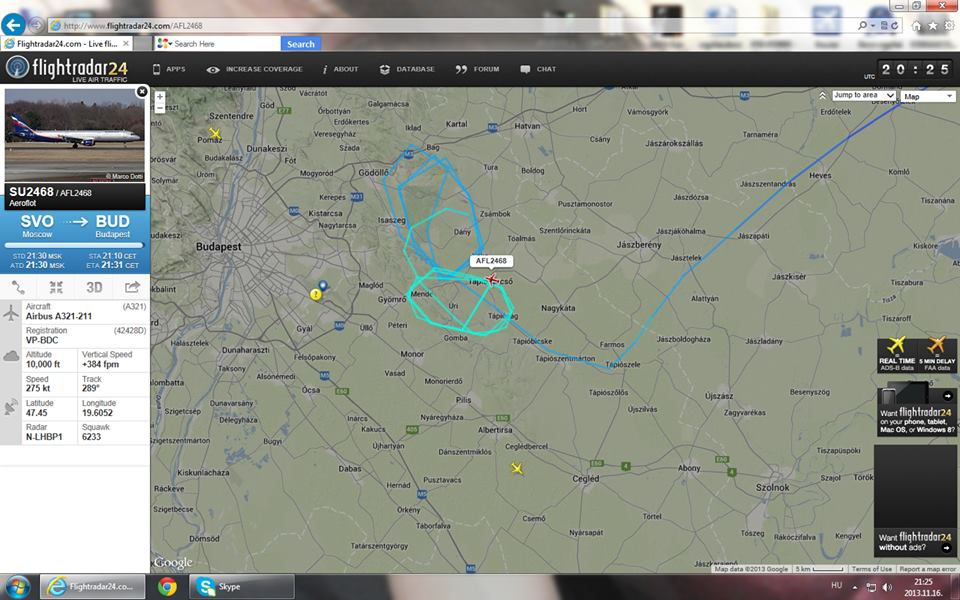
Task: Open the Map type dropdown
Action: 928,96
